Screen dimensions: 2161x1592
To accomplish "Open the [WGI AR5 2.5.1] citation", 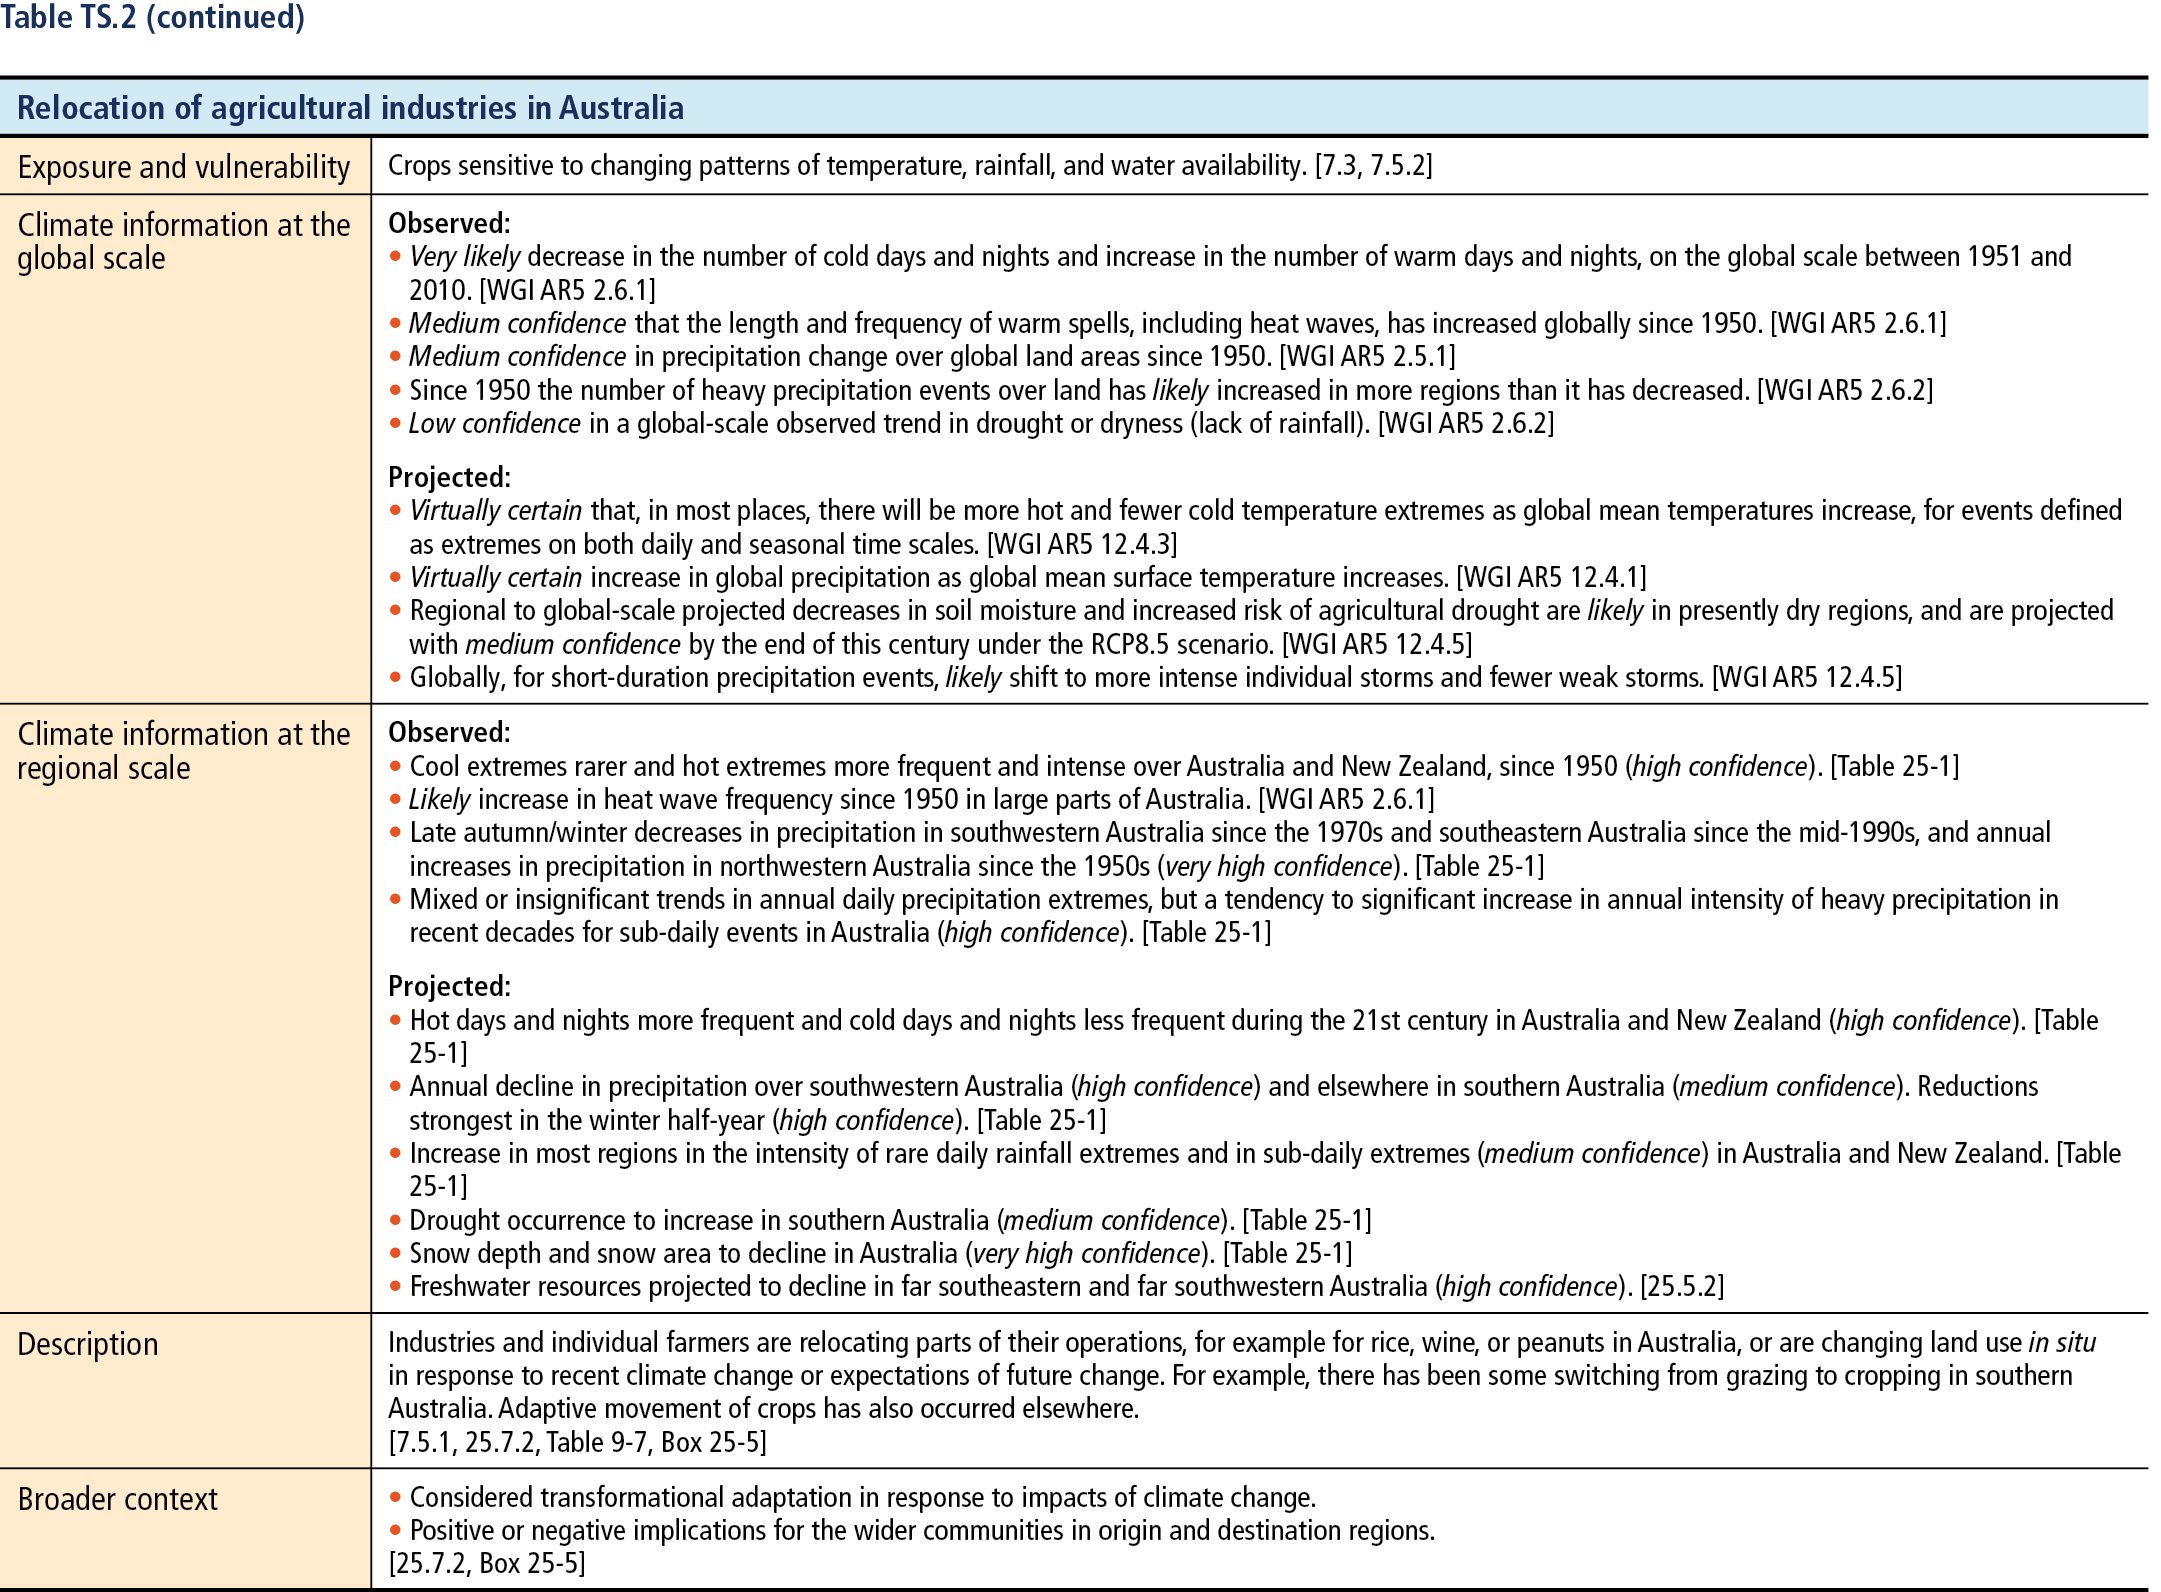I will [x=1367, y=356].
